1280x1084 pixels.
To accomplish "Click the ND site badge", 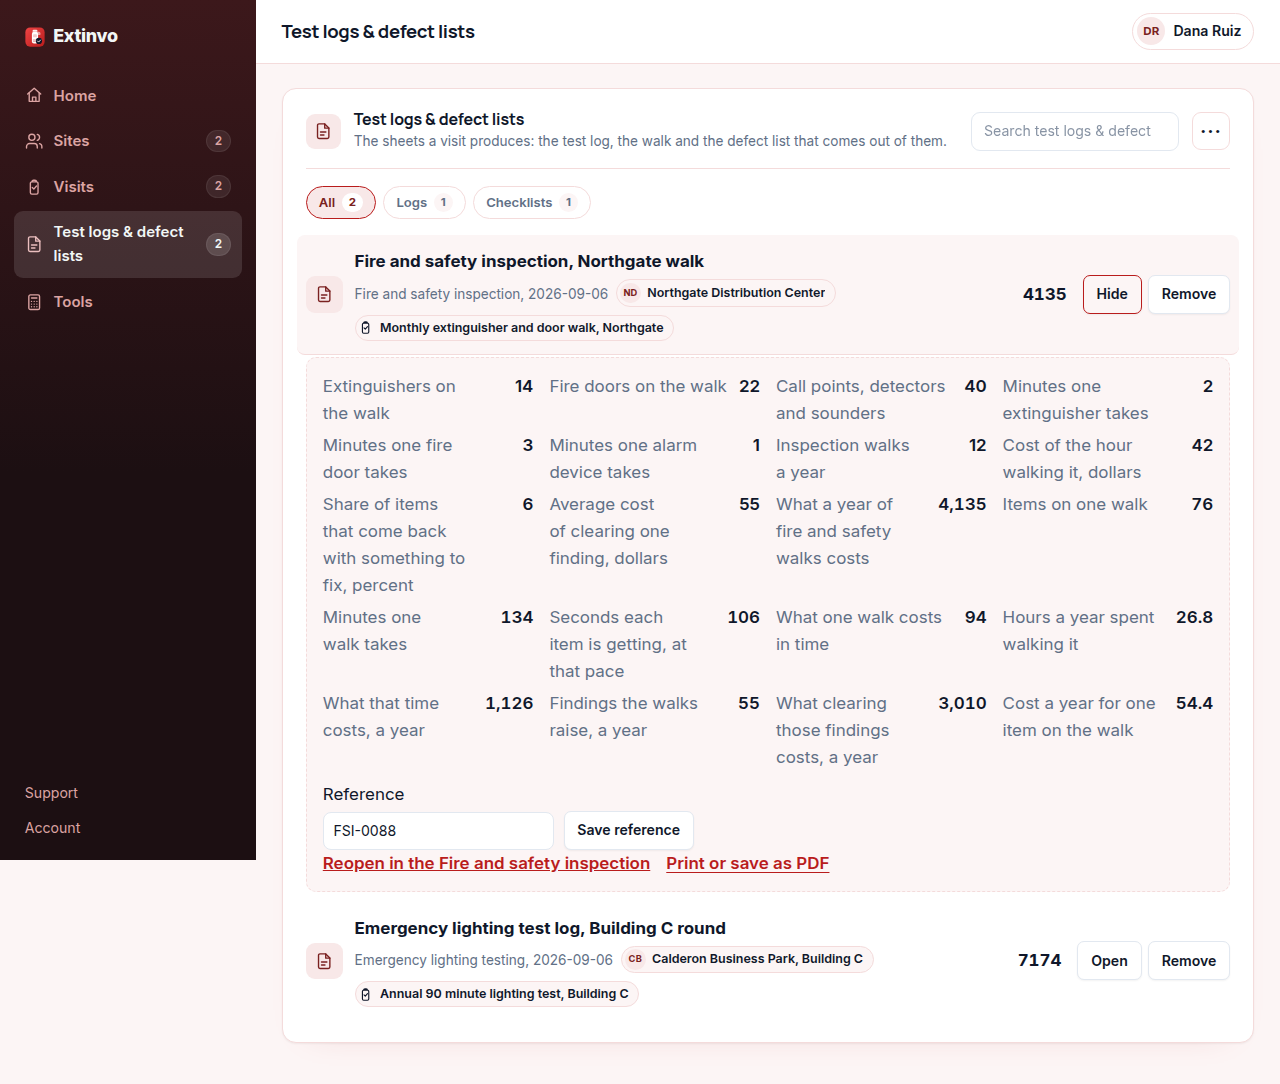I will tap(630, 293).
